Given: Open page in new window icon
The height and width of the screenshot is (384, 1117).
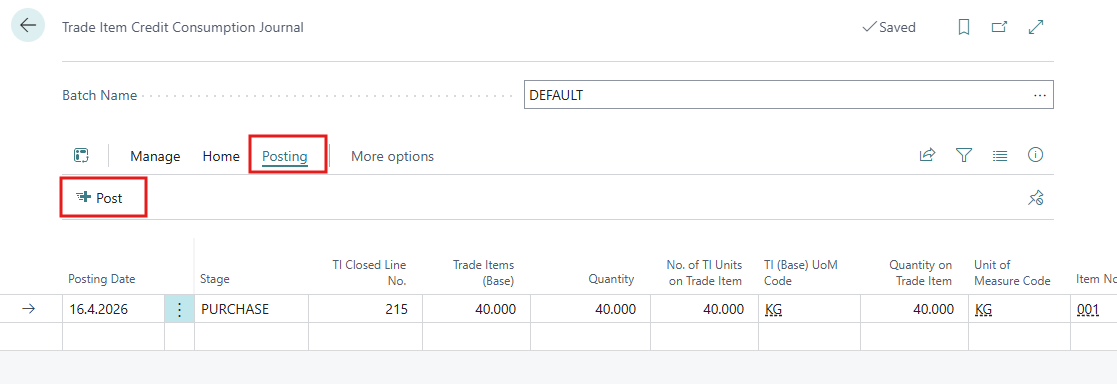Looking at the screenshot, I should (999, 27).
